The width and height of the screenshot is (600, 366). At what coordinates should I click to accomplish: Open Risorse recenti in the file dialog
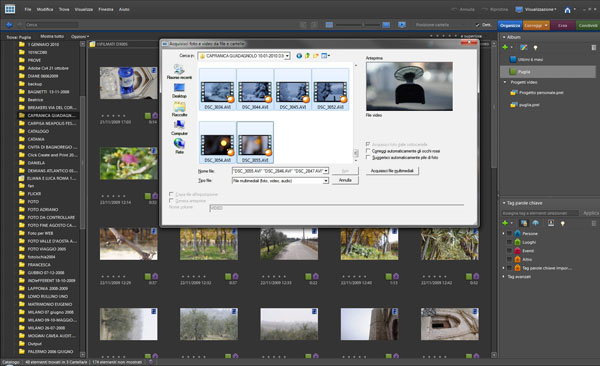click(x=179, y=72)
